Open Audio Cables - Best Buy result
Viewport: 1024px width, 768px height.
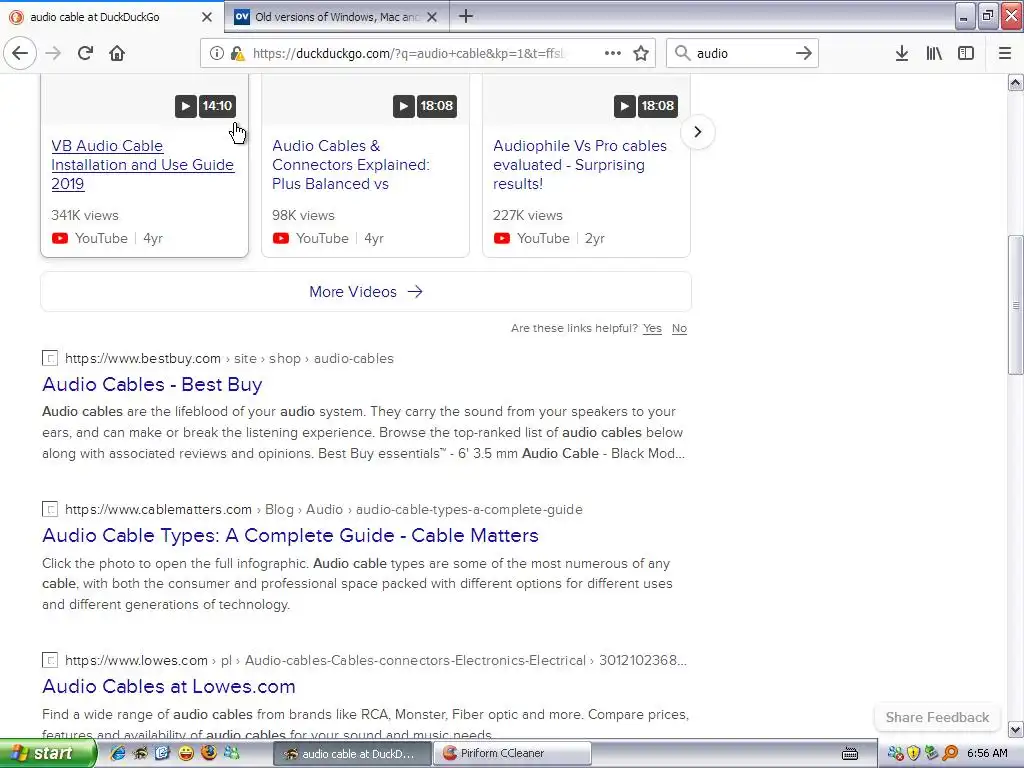(x=152, y=385)
